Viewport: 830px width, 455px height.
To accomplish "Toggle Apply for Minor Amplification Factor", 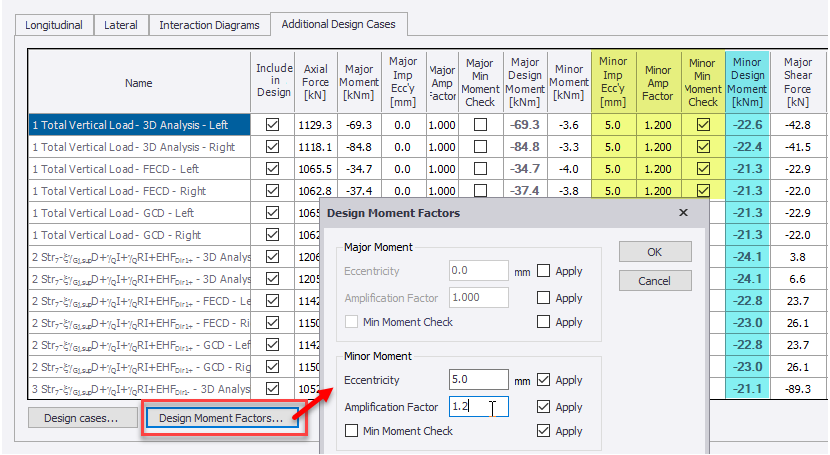I will tap(543, 407).
